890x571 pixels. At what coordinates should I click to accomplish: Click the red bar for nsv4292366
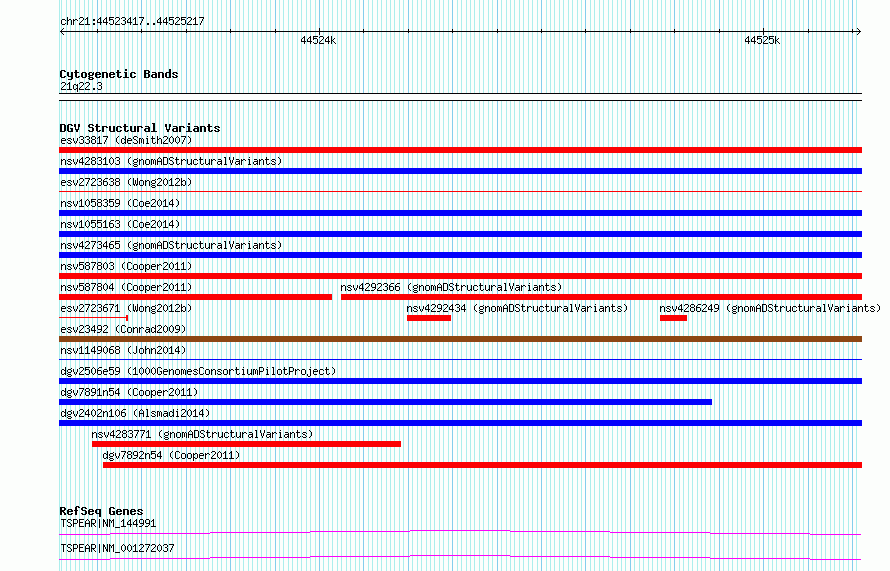[601, 297]
